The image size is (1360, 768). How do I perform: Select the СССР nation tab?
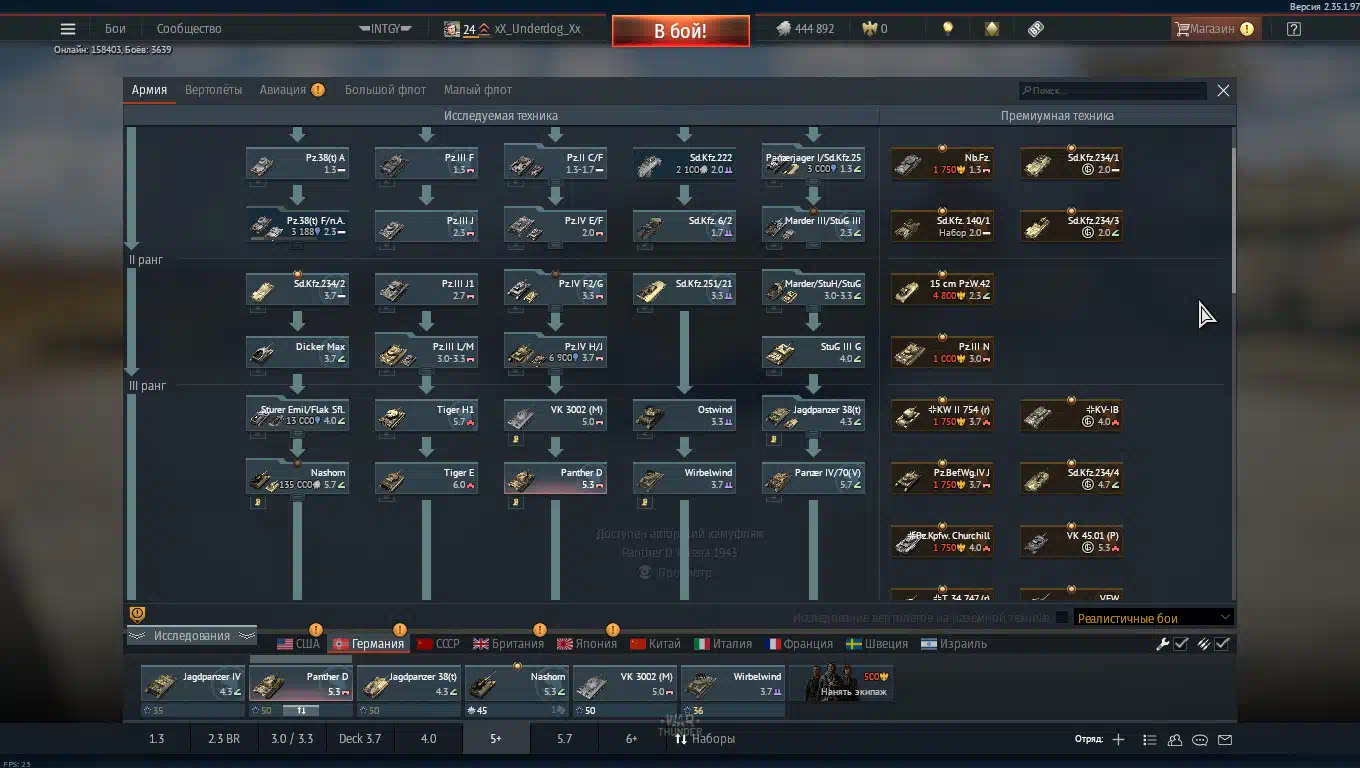click(438, 644)
